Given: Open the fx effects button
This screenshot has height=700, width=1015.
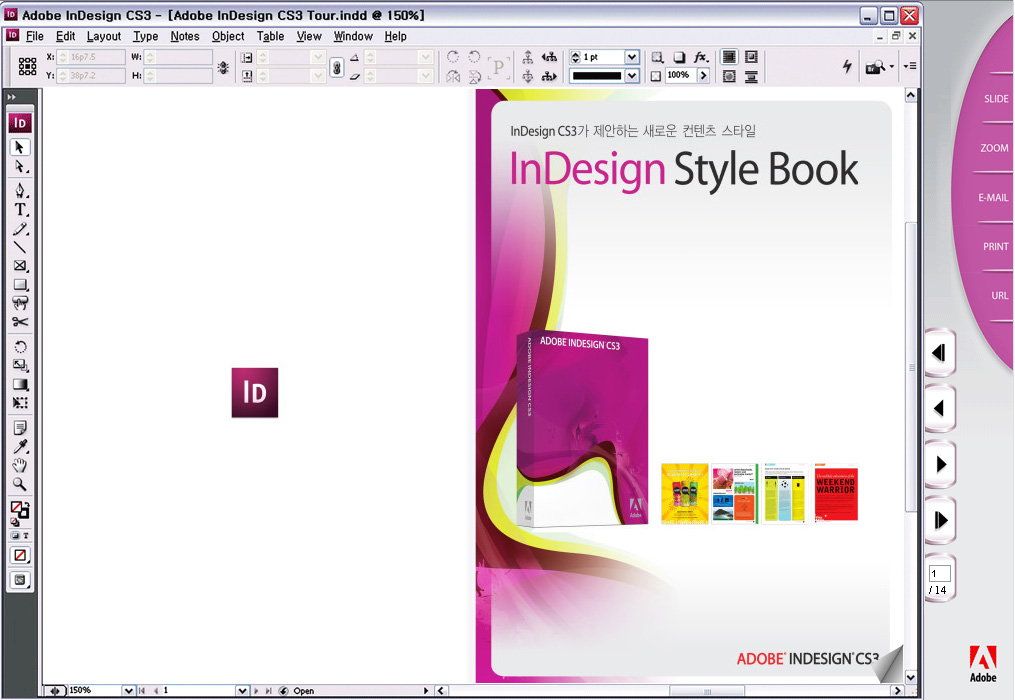Looking at the screenshot, I should click(701, 58).
